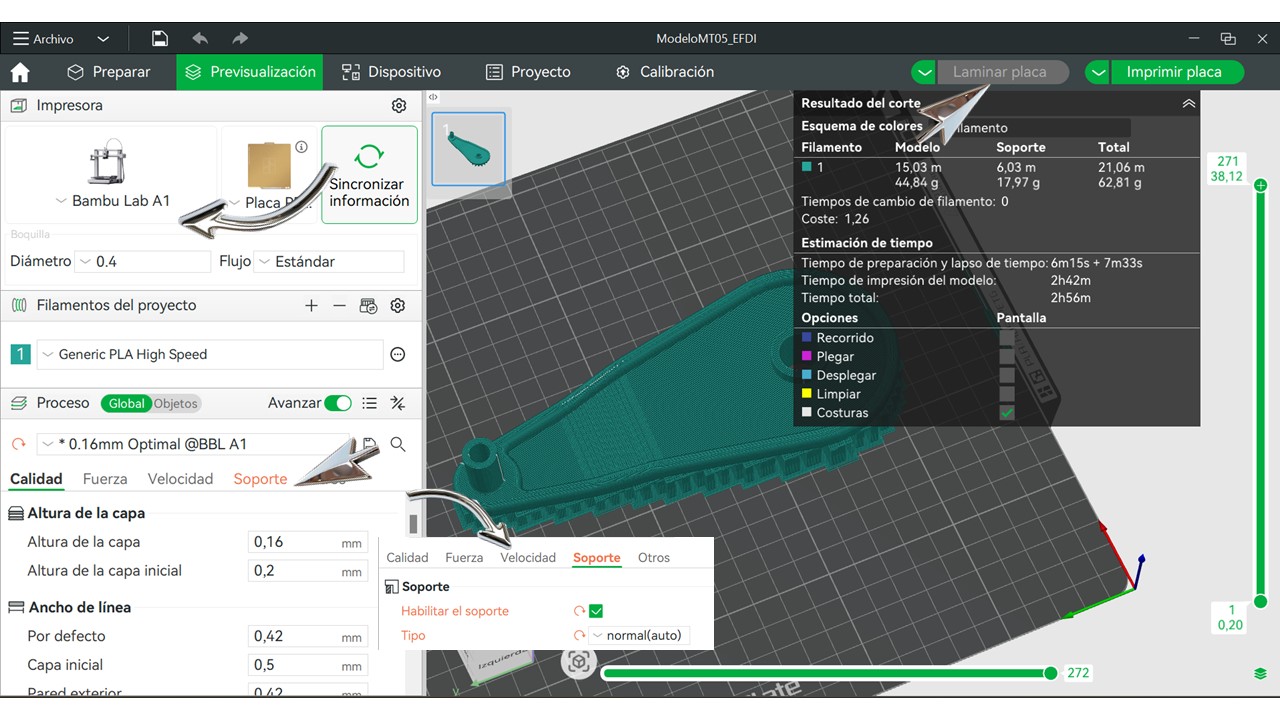Open the Generic PLA filament edit button

(x=398, y=354)
